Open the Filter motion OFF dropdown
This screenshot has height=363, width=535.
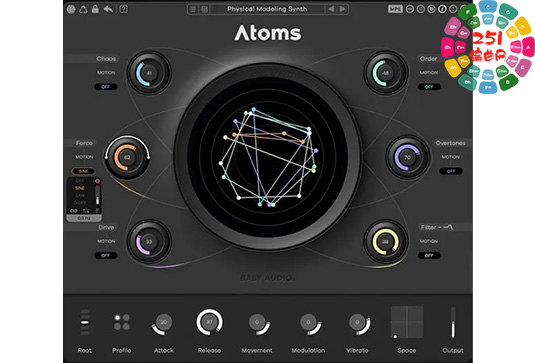pos(429,255)
